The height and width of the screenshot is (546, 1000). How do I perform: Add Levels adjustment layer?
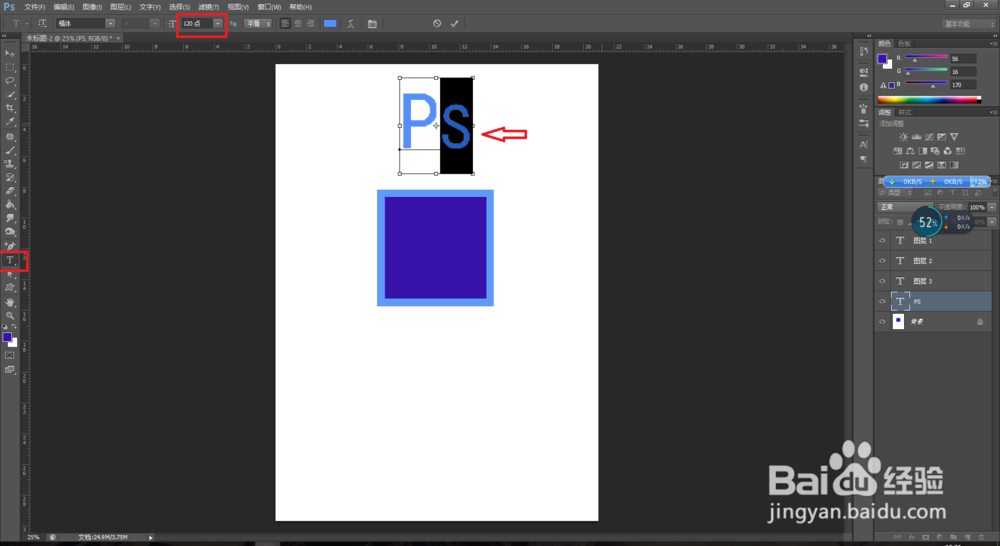(916, 136)
